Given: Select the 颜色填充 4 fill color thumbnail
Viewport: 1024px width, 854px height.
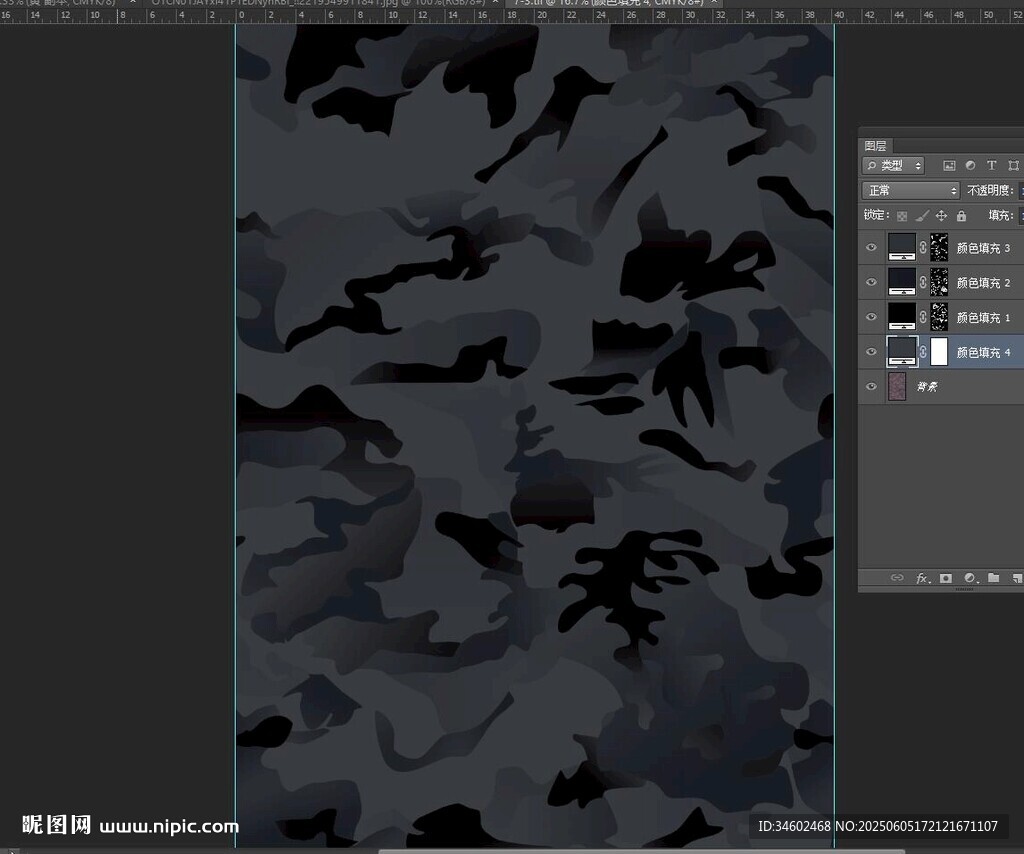Looking at the screenshot, I should [901, 351].
